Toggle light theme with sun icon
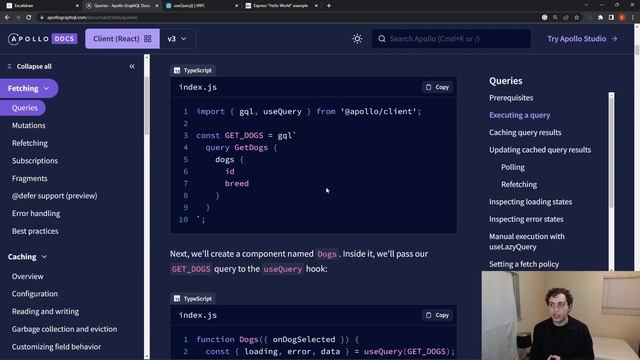The image size is (640, 360). [x=357, y=39]
